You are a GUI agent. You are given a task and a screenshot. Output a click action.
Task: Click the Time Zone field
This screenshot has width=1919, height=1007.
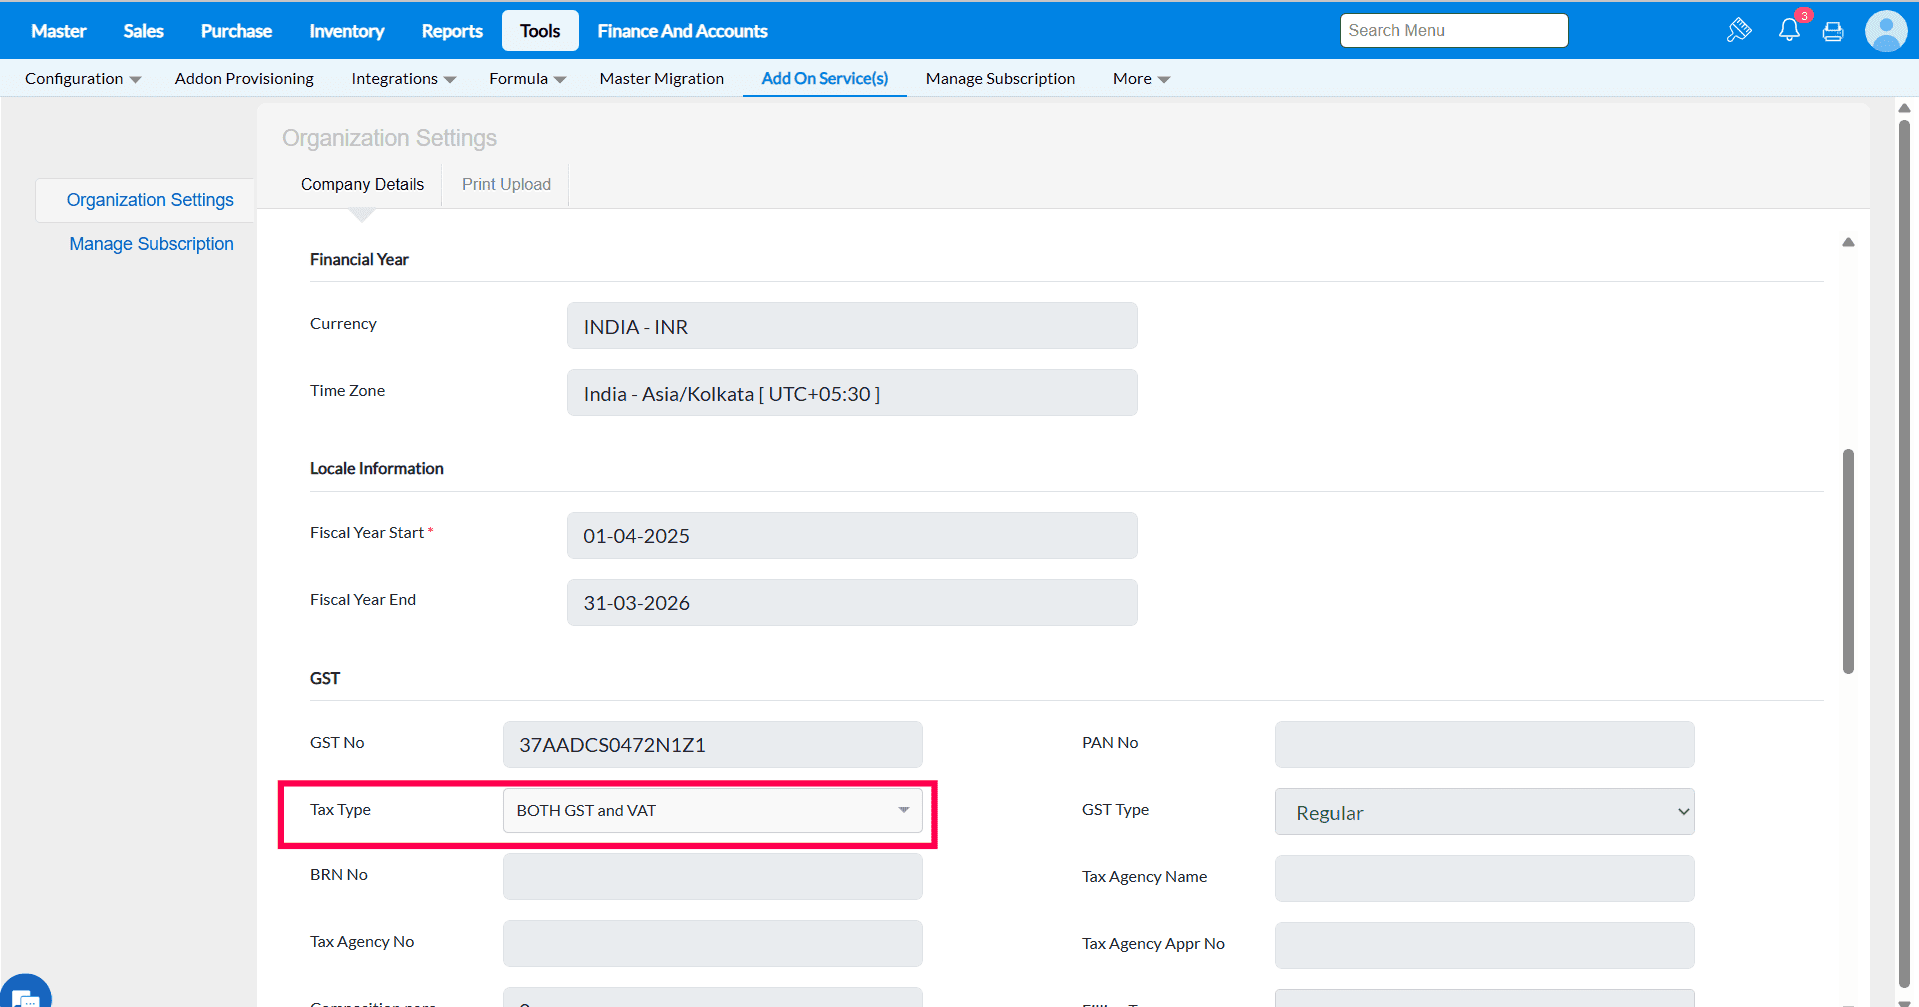point(852,393)
